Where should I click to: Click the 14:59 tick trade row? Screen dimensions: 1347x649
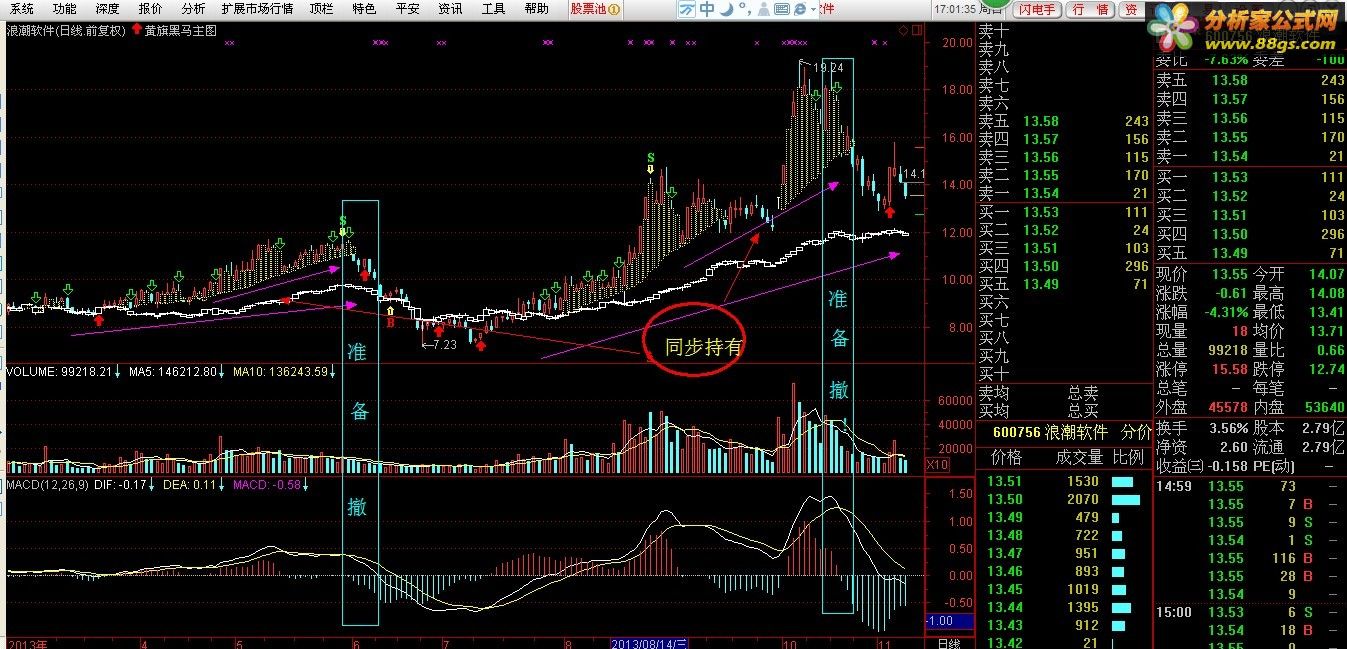[1250, 487]
